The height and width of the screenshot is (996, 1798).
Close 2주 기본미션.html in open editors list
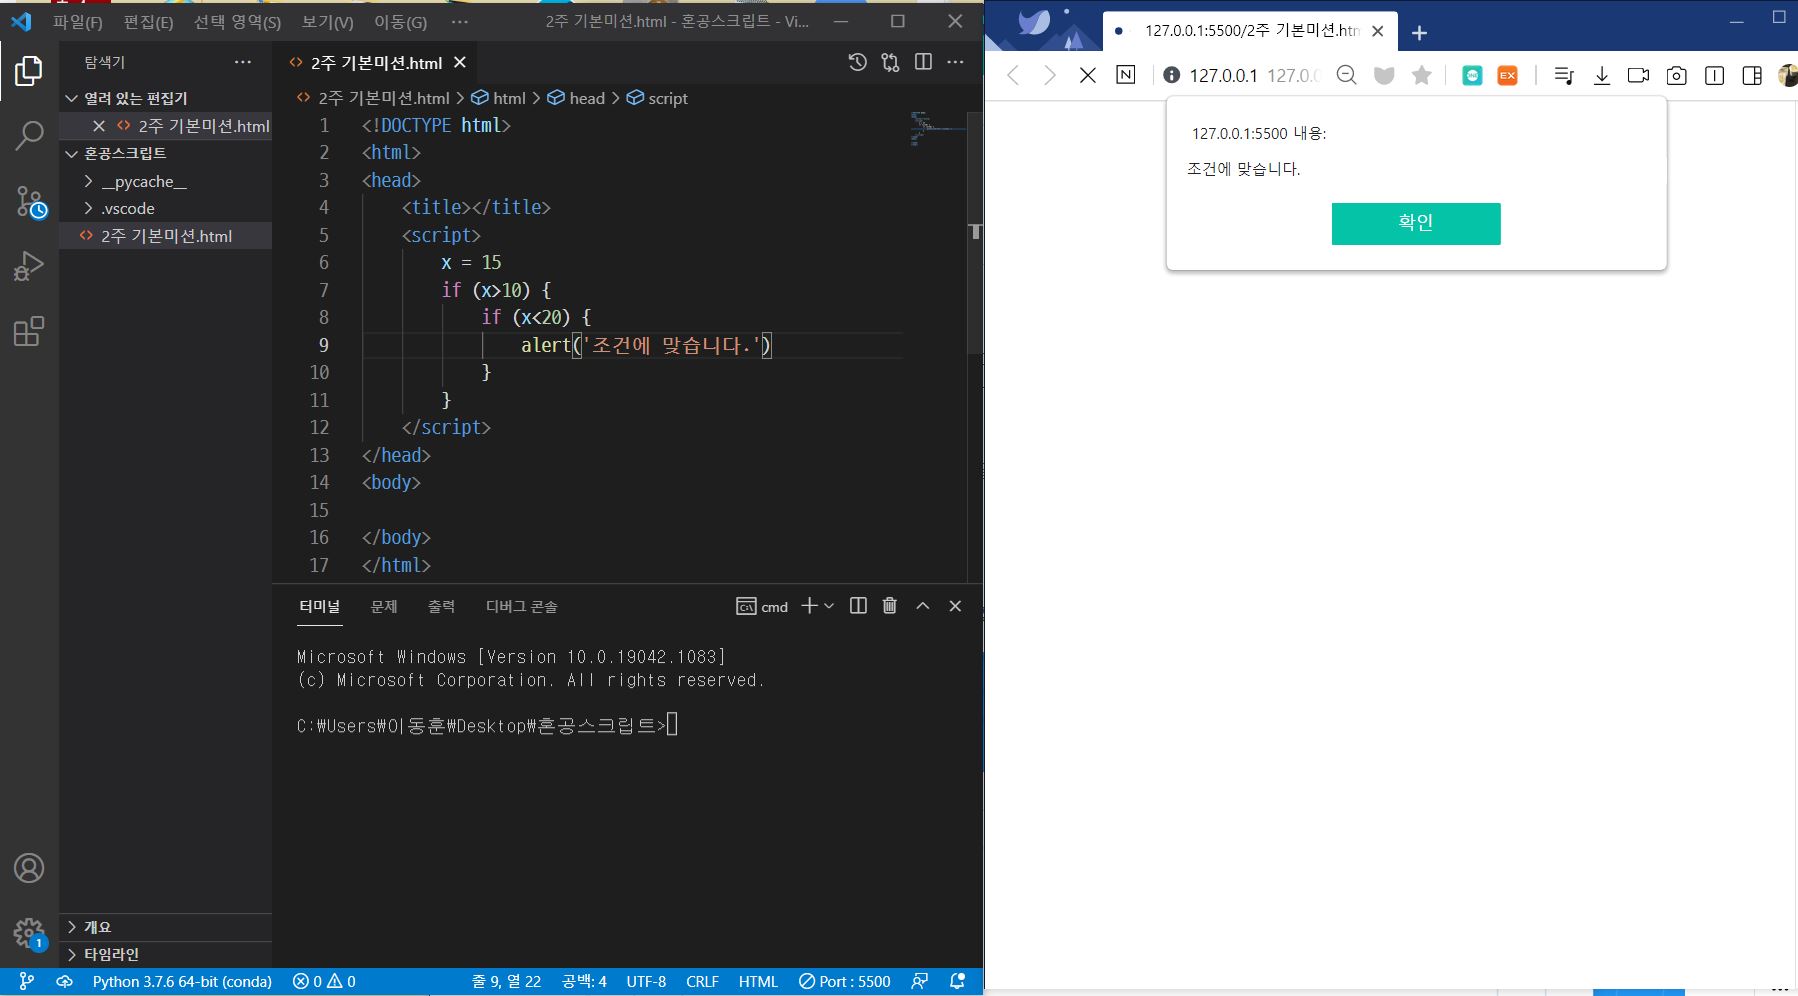point(98,126)
